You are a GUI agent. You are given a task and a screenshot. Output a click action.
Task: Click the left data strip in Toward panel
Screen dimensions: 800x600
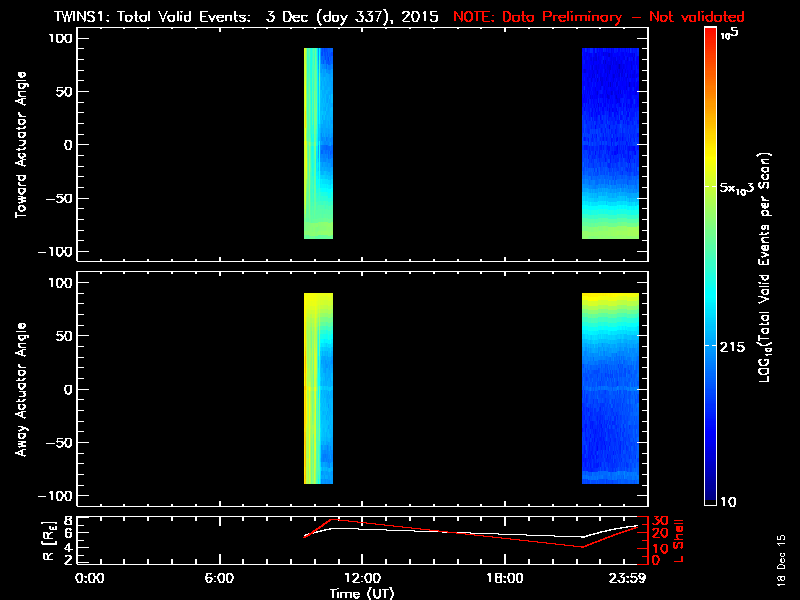pyautogui.click(x=318, y=143)
